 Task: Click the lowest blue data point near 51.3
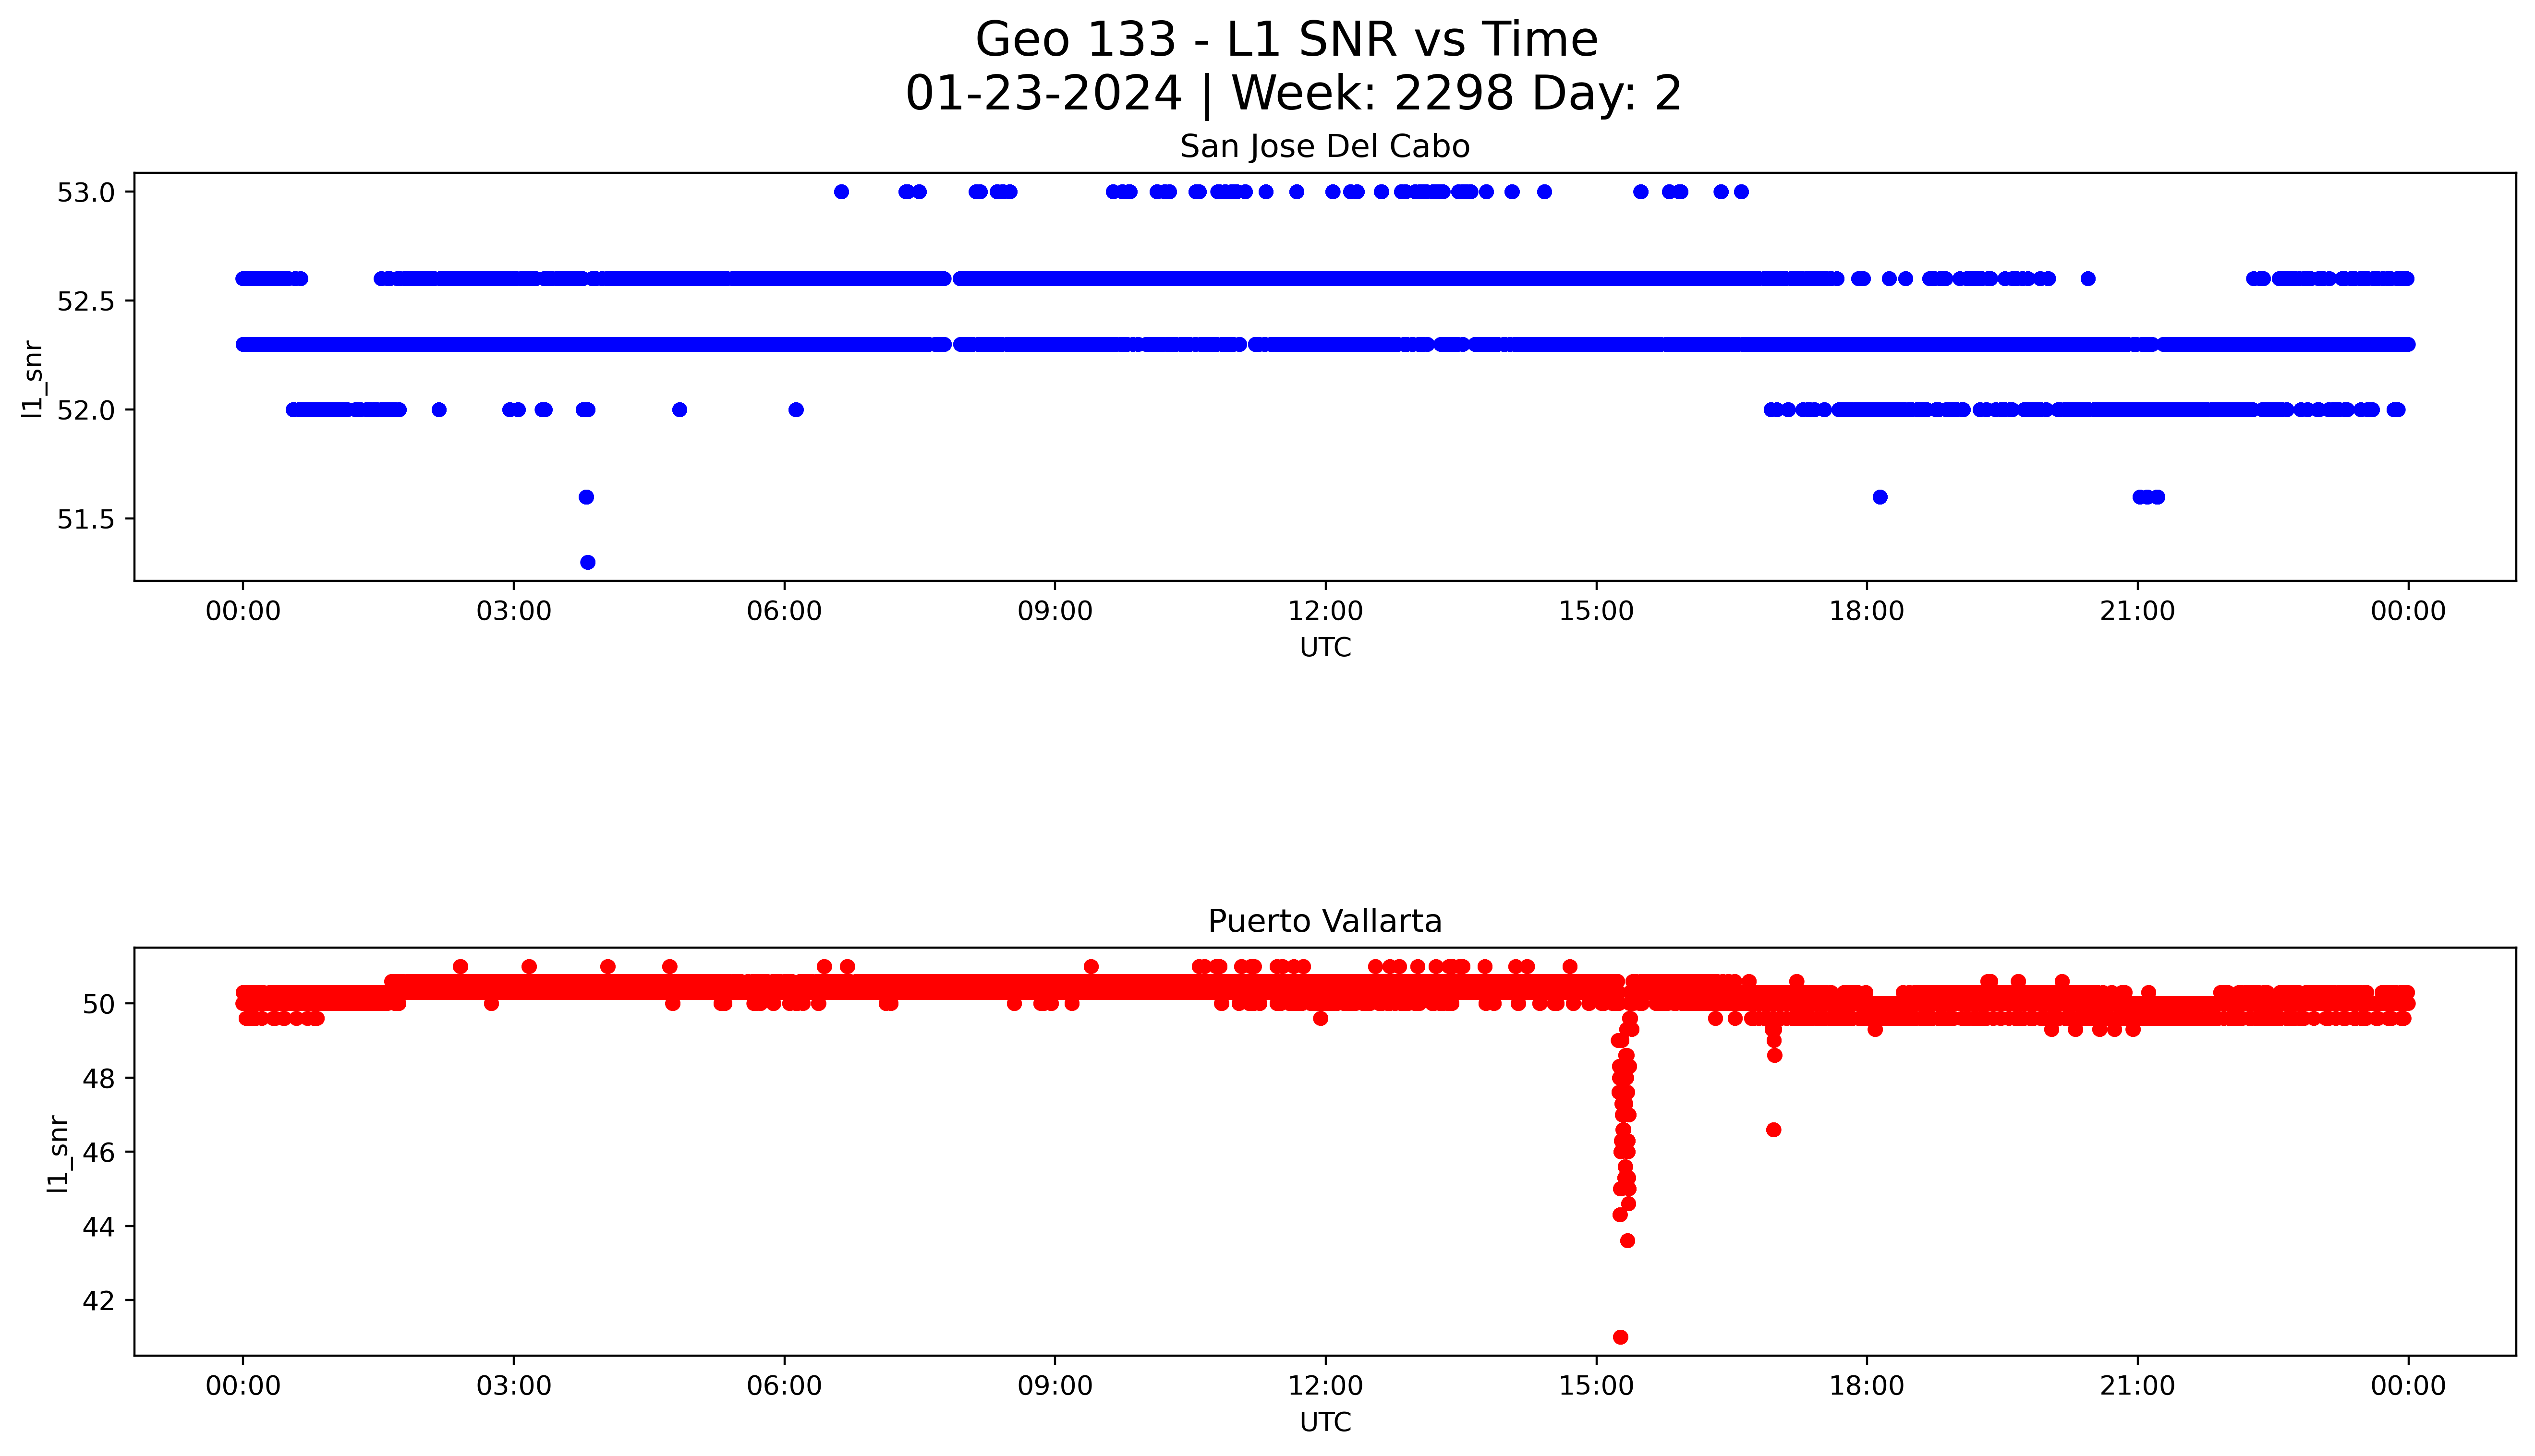pyautogui.click(x=588, y=562)
